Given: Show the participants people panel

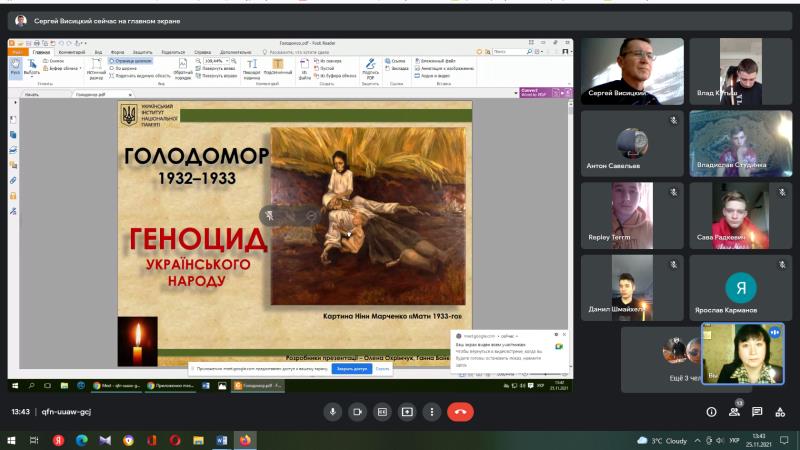Looking at the screenshot, I should point(735,411).
